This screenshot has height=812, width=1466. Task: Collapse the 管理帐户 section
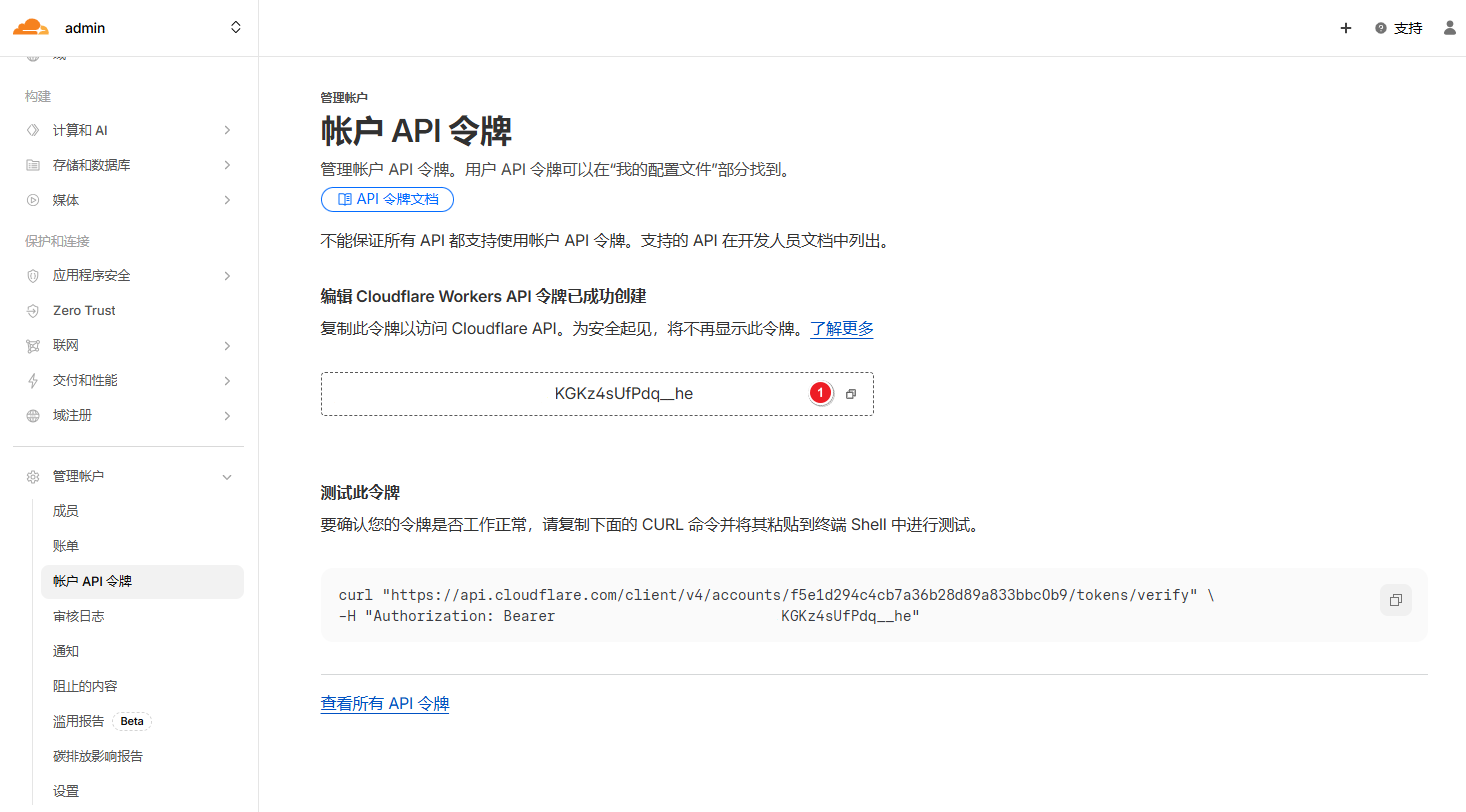pyautogui.click(x=227, y=477)
